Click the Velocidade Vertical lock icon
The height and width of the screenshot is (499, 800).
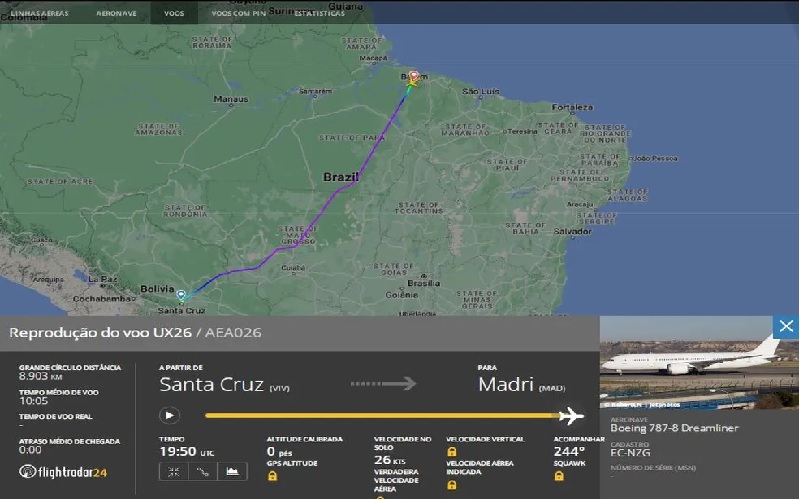point(452,452)
